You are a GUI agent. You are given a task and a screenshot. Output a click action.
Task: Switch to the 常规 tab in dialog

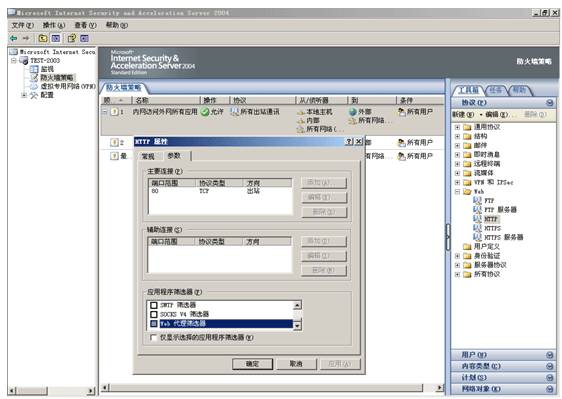tap(148, 156)
